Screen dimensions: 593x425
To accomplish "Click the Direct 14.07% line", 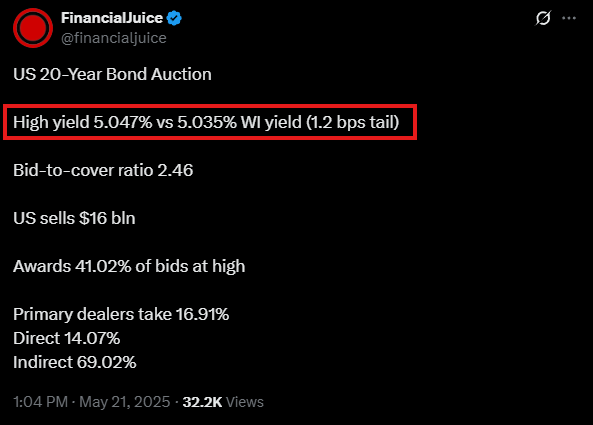I will [67, 338].
